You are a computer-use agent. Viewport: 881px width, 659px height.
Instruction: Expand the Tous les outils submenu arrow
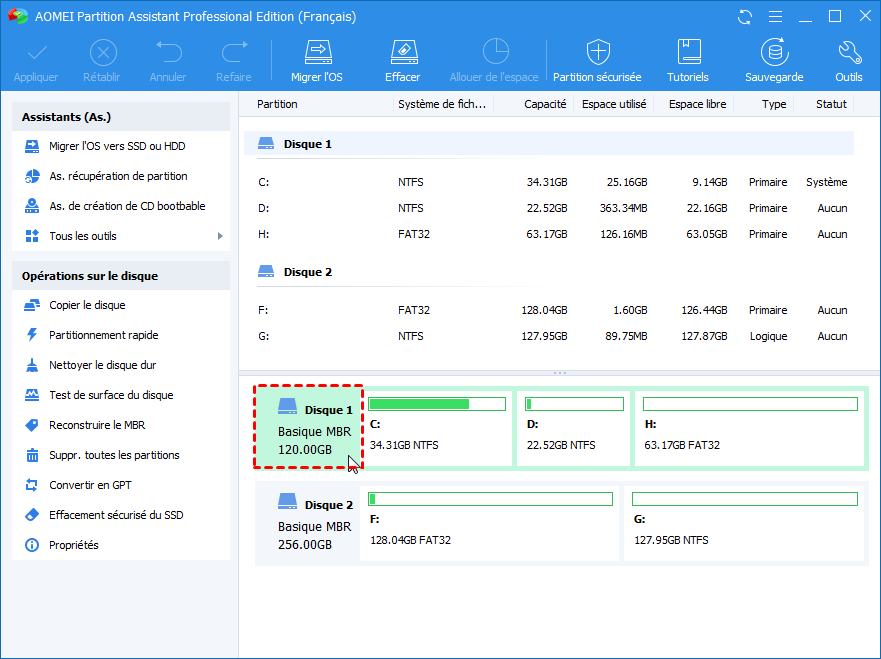[219, 236]
